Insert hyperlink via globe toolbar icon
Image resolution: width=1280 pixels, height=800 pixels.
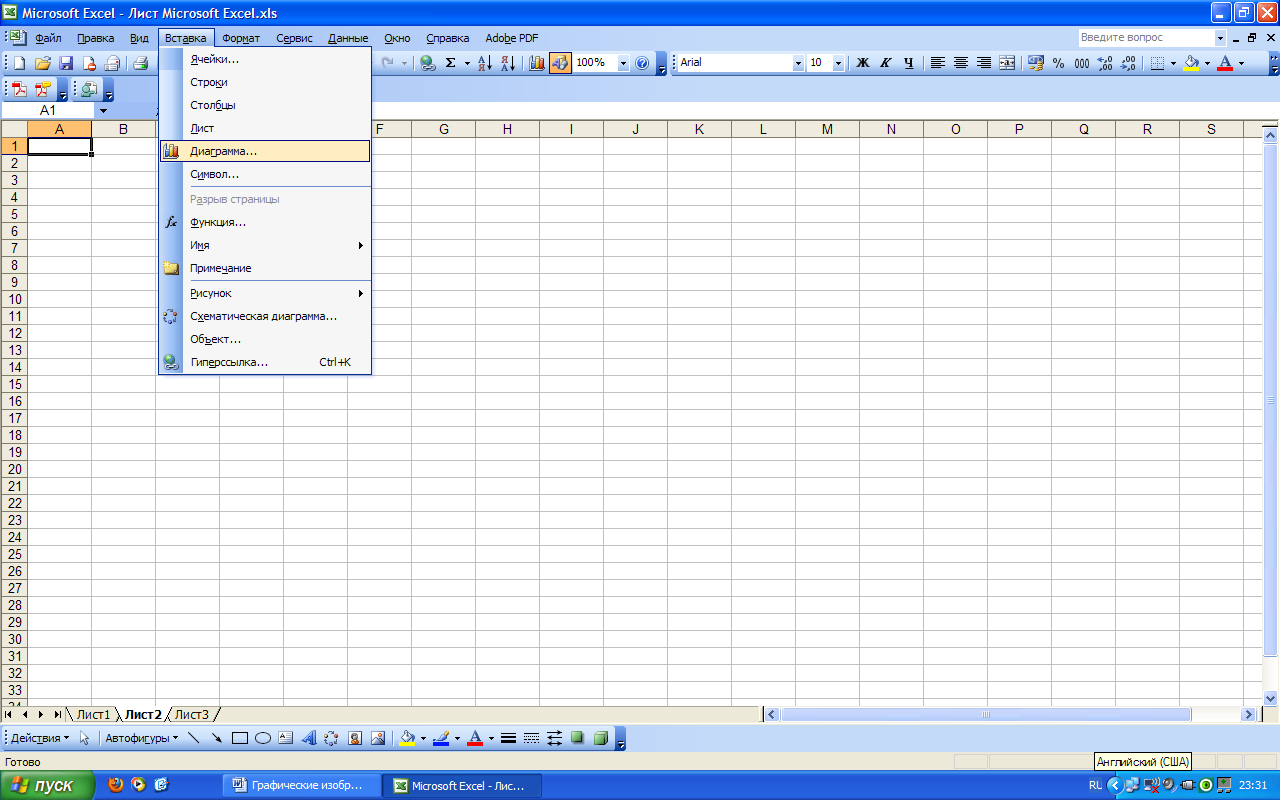coord(428,63)
